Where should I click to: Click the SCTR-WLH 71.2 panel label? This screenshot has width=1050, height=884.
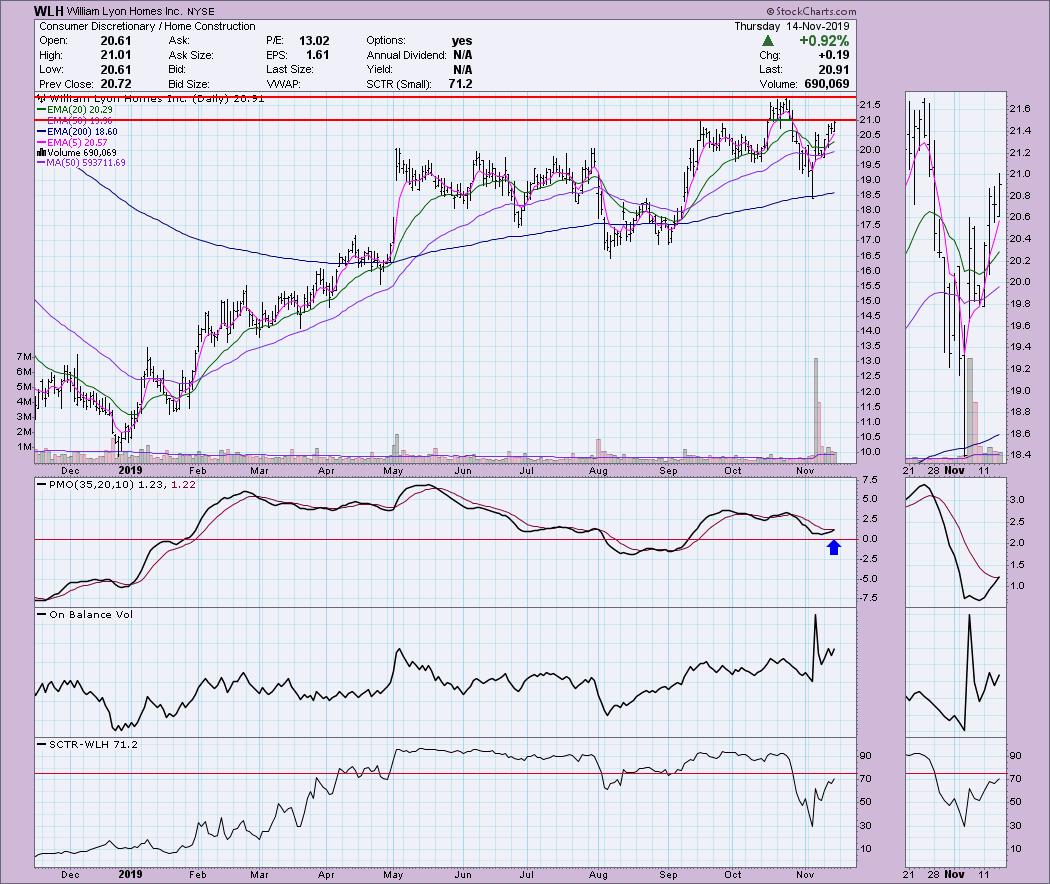click(x=93, y=745)
